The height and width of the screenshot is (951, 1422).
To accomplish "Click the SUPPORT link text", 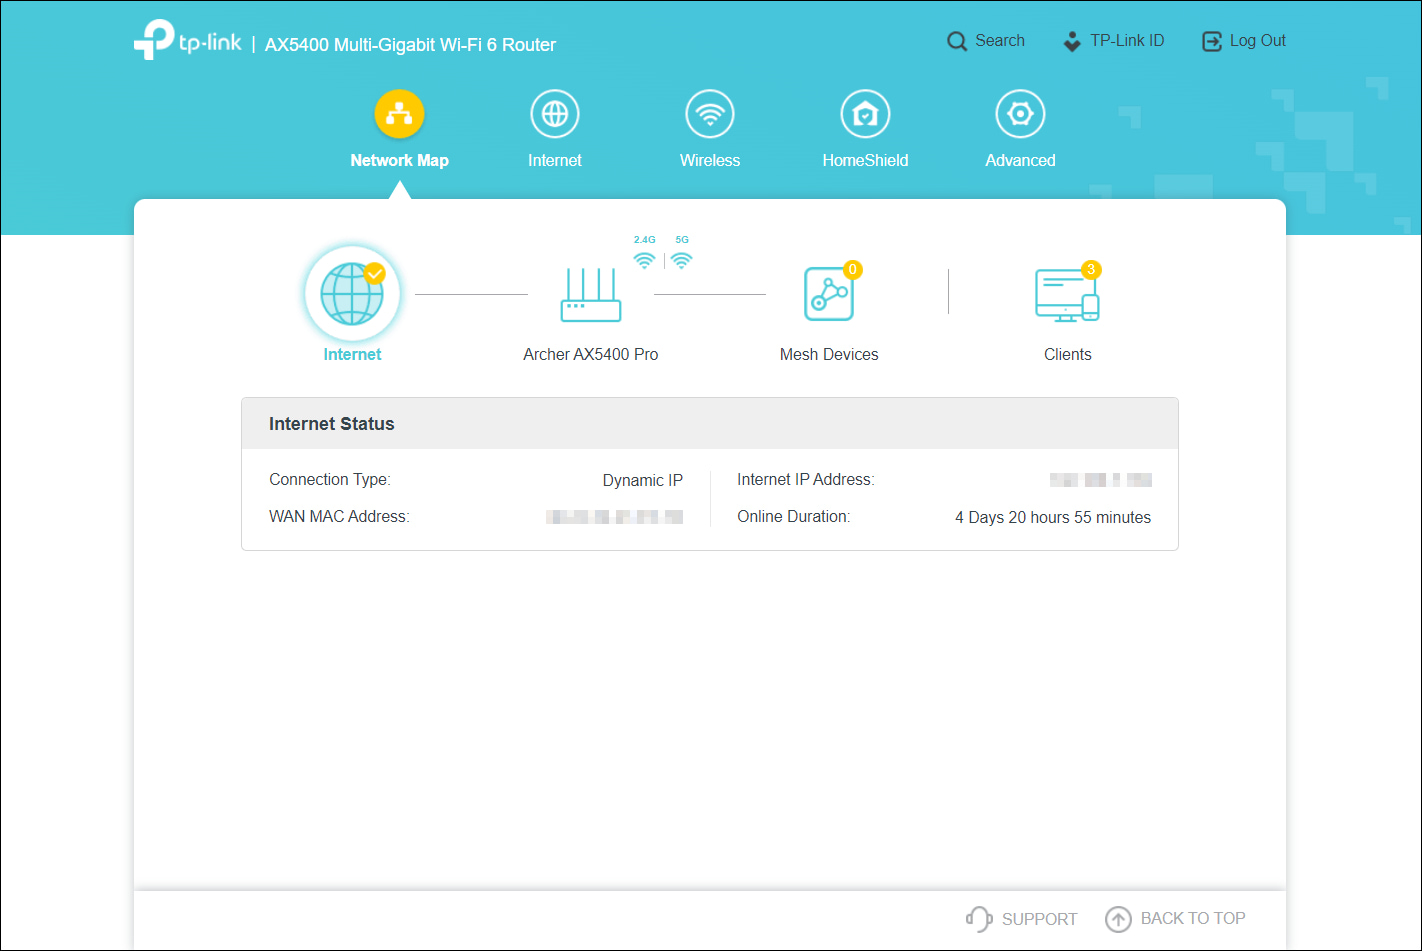I will (1039, 919).
